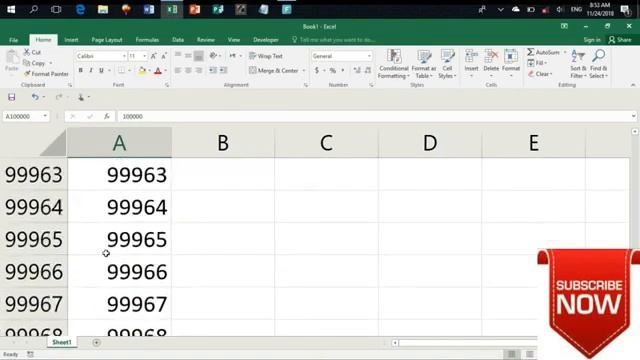
Task: Open the Calibri font name dropdown
Action: 124,56
